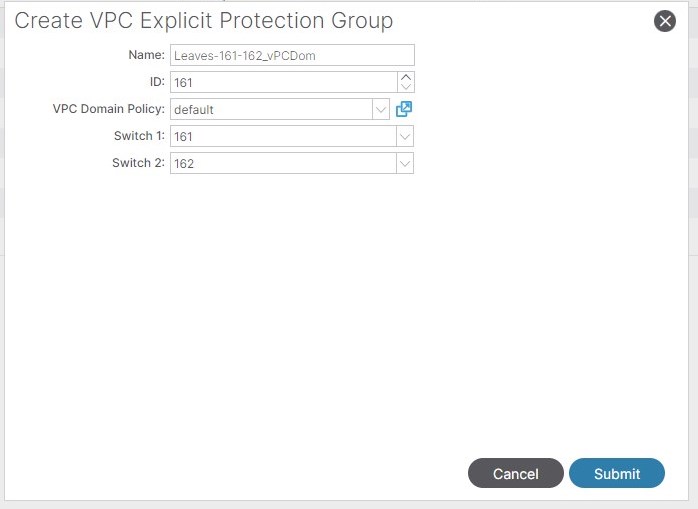Screen dimensions: 698x509
Task: Increment the ID value with up arrow
Action: pos(405,77)
